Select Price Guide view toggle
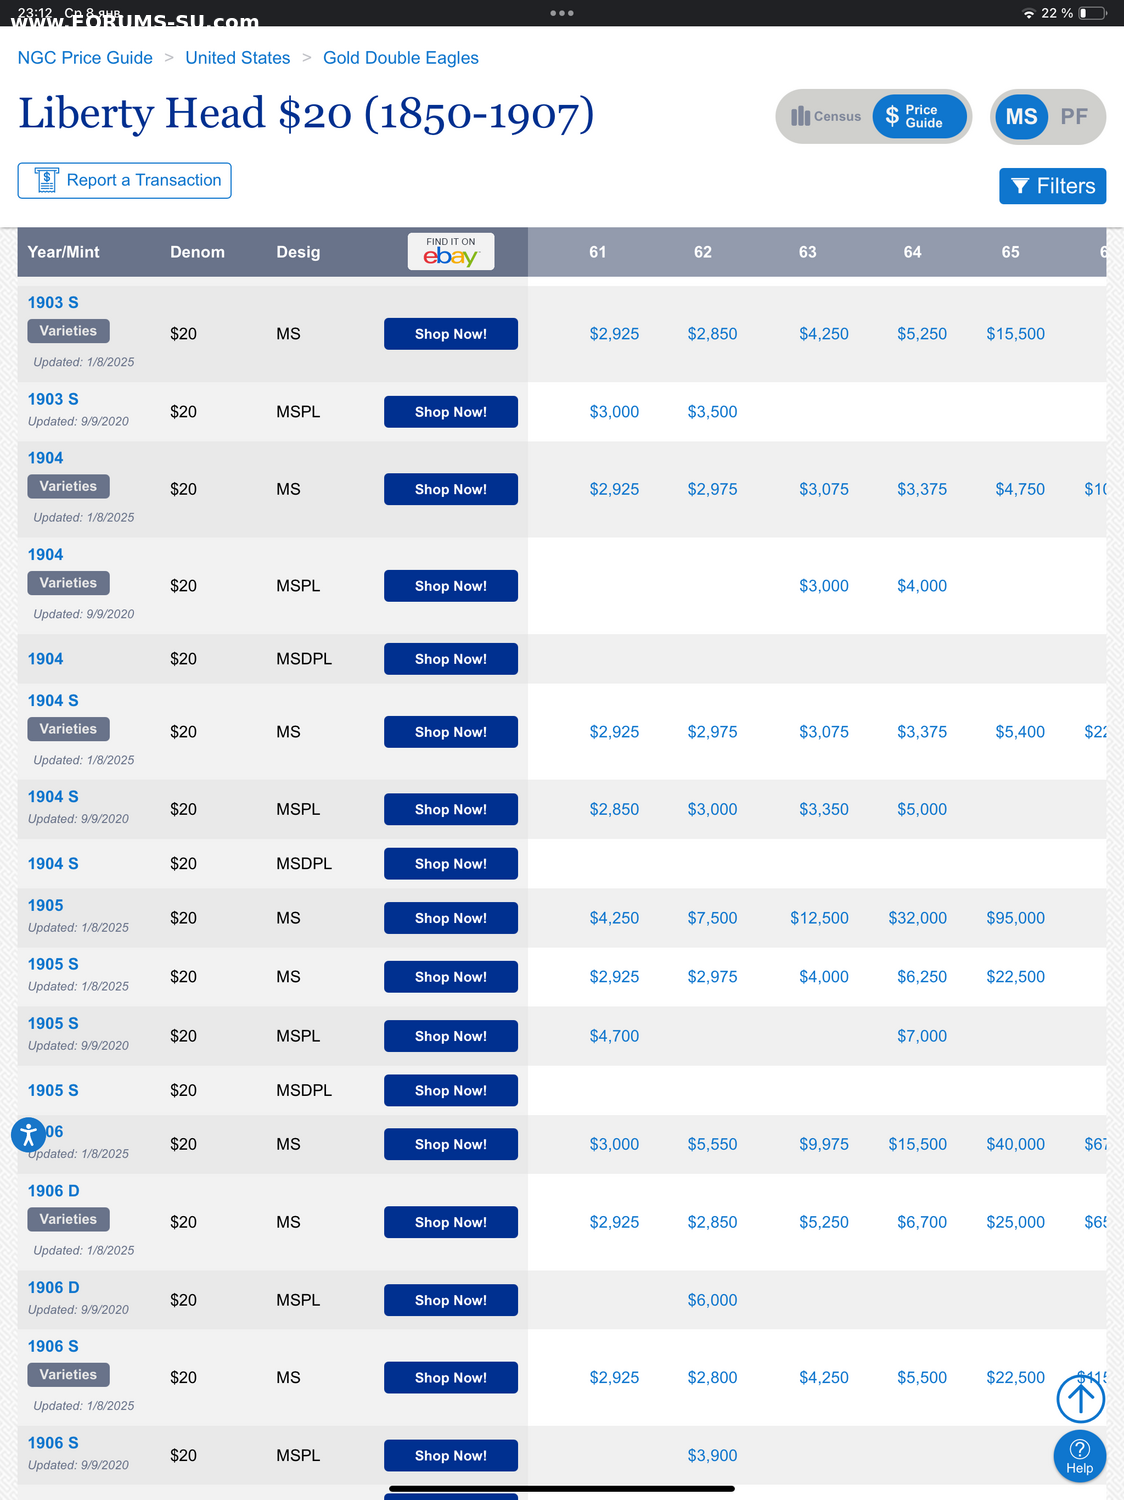The width and height of the screenshot is (1124, 1500). coord(919,117)
